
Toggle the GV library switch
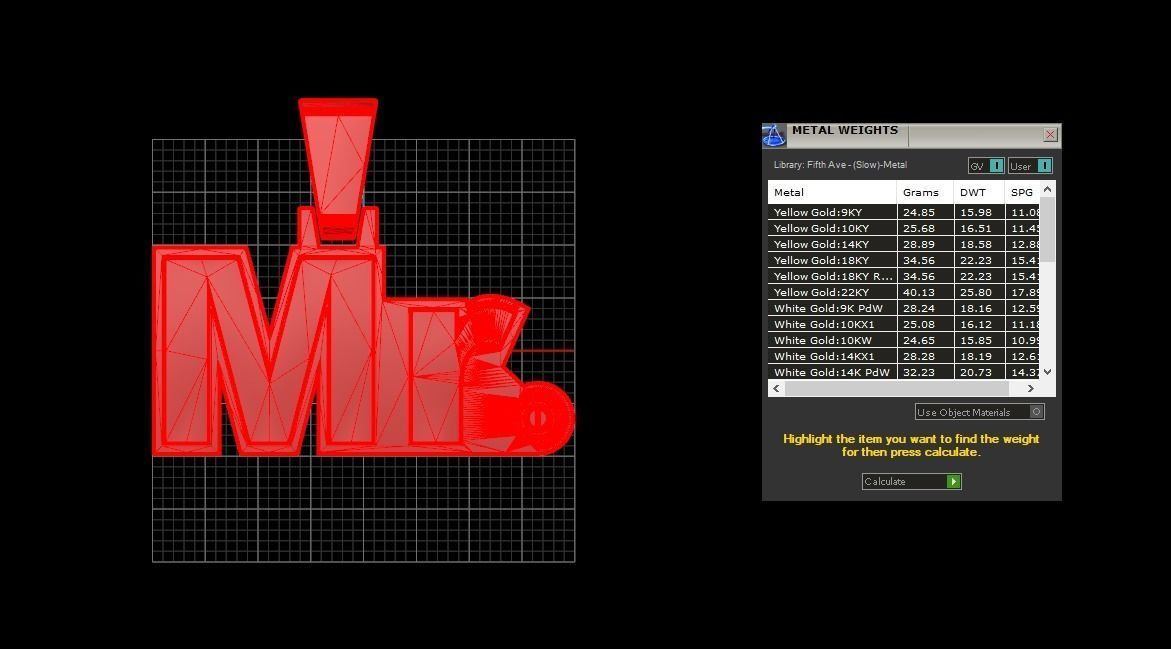tap(986, 166)
